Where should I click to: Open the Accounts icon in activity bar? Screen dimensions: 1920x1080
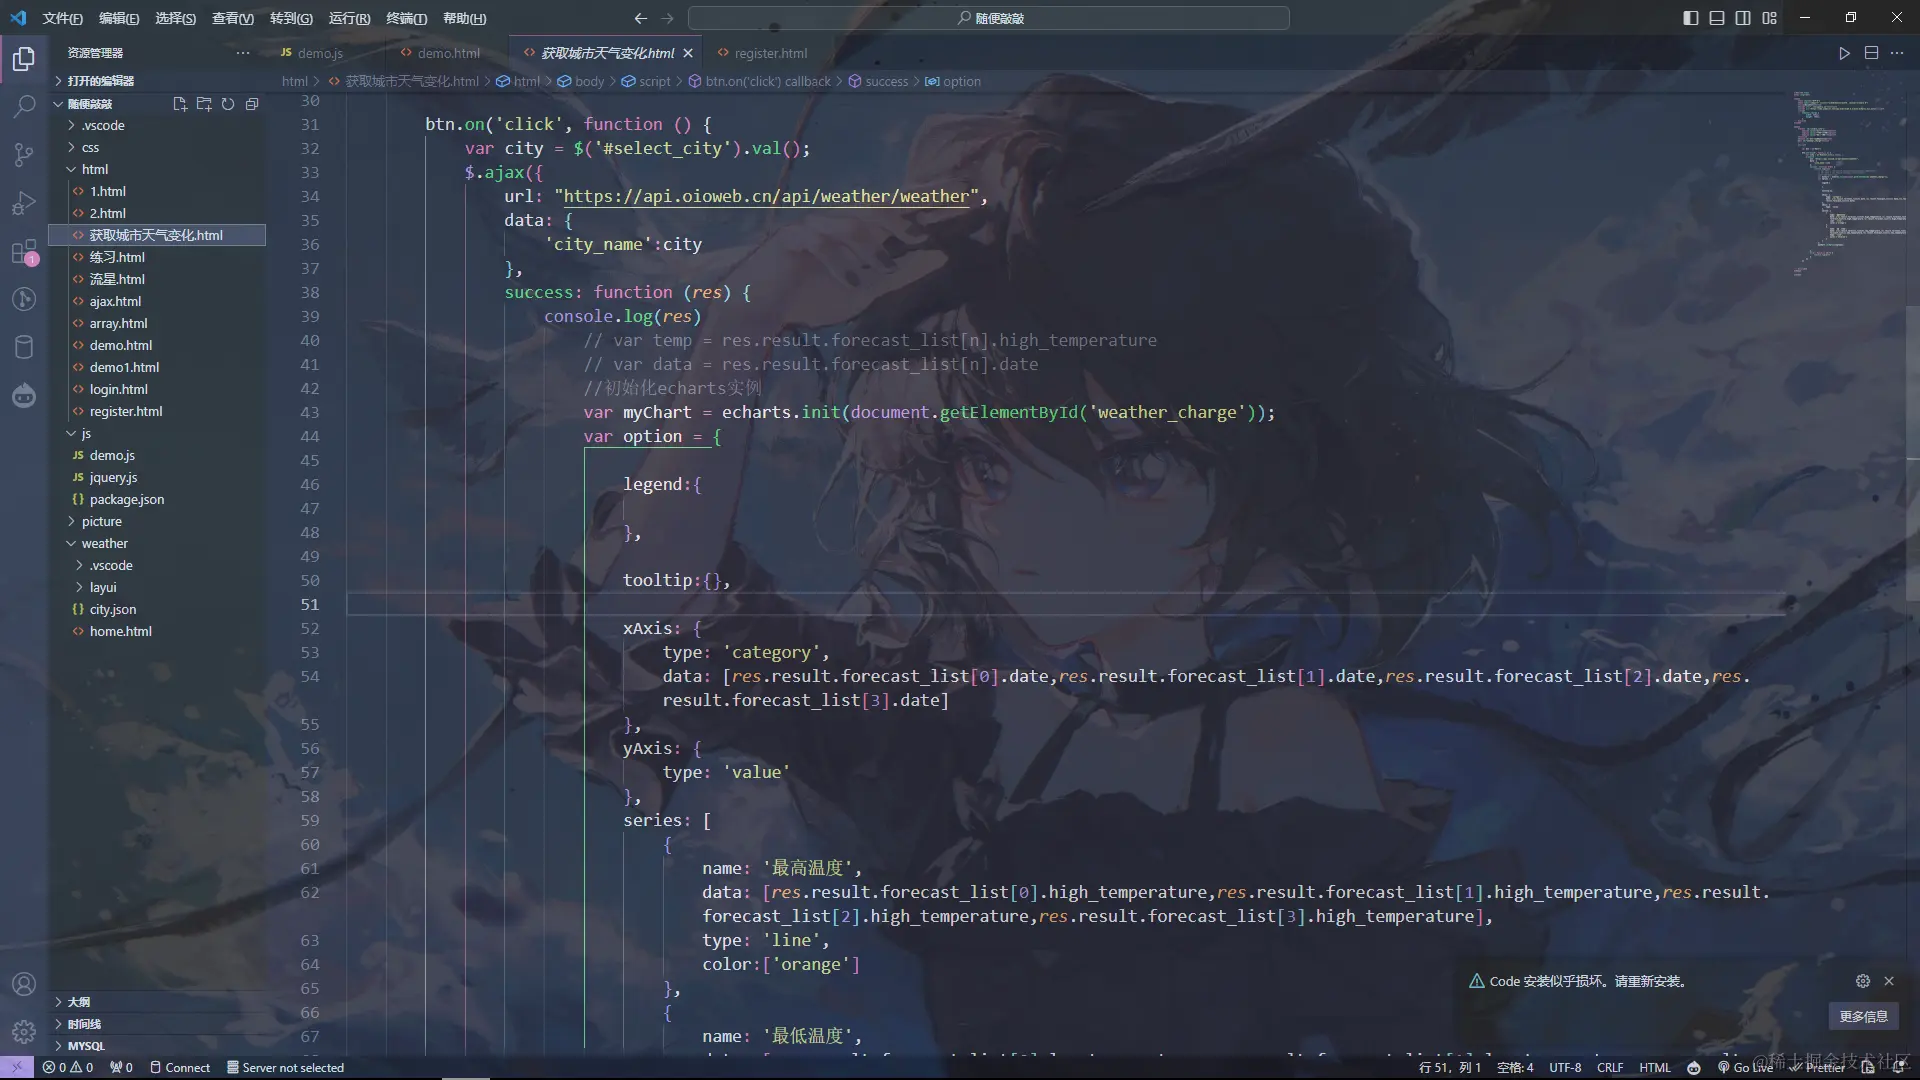point(24,984)
